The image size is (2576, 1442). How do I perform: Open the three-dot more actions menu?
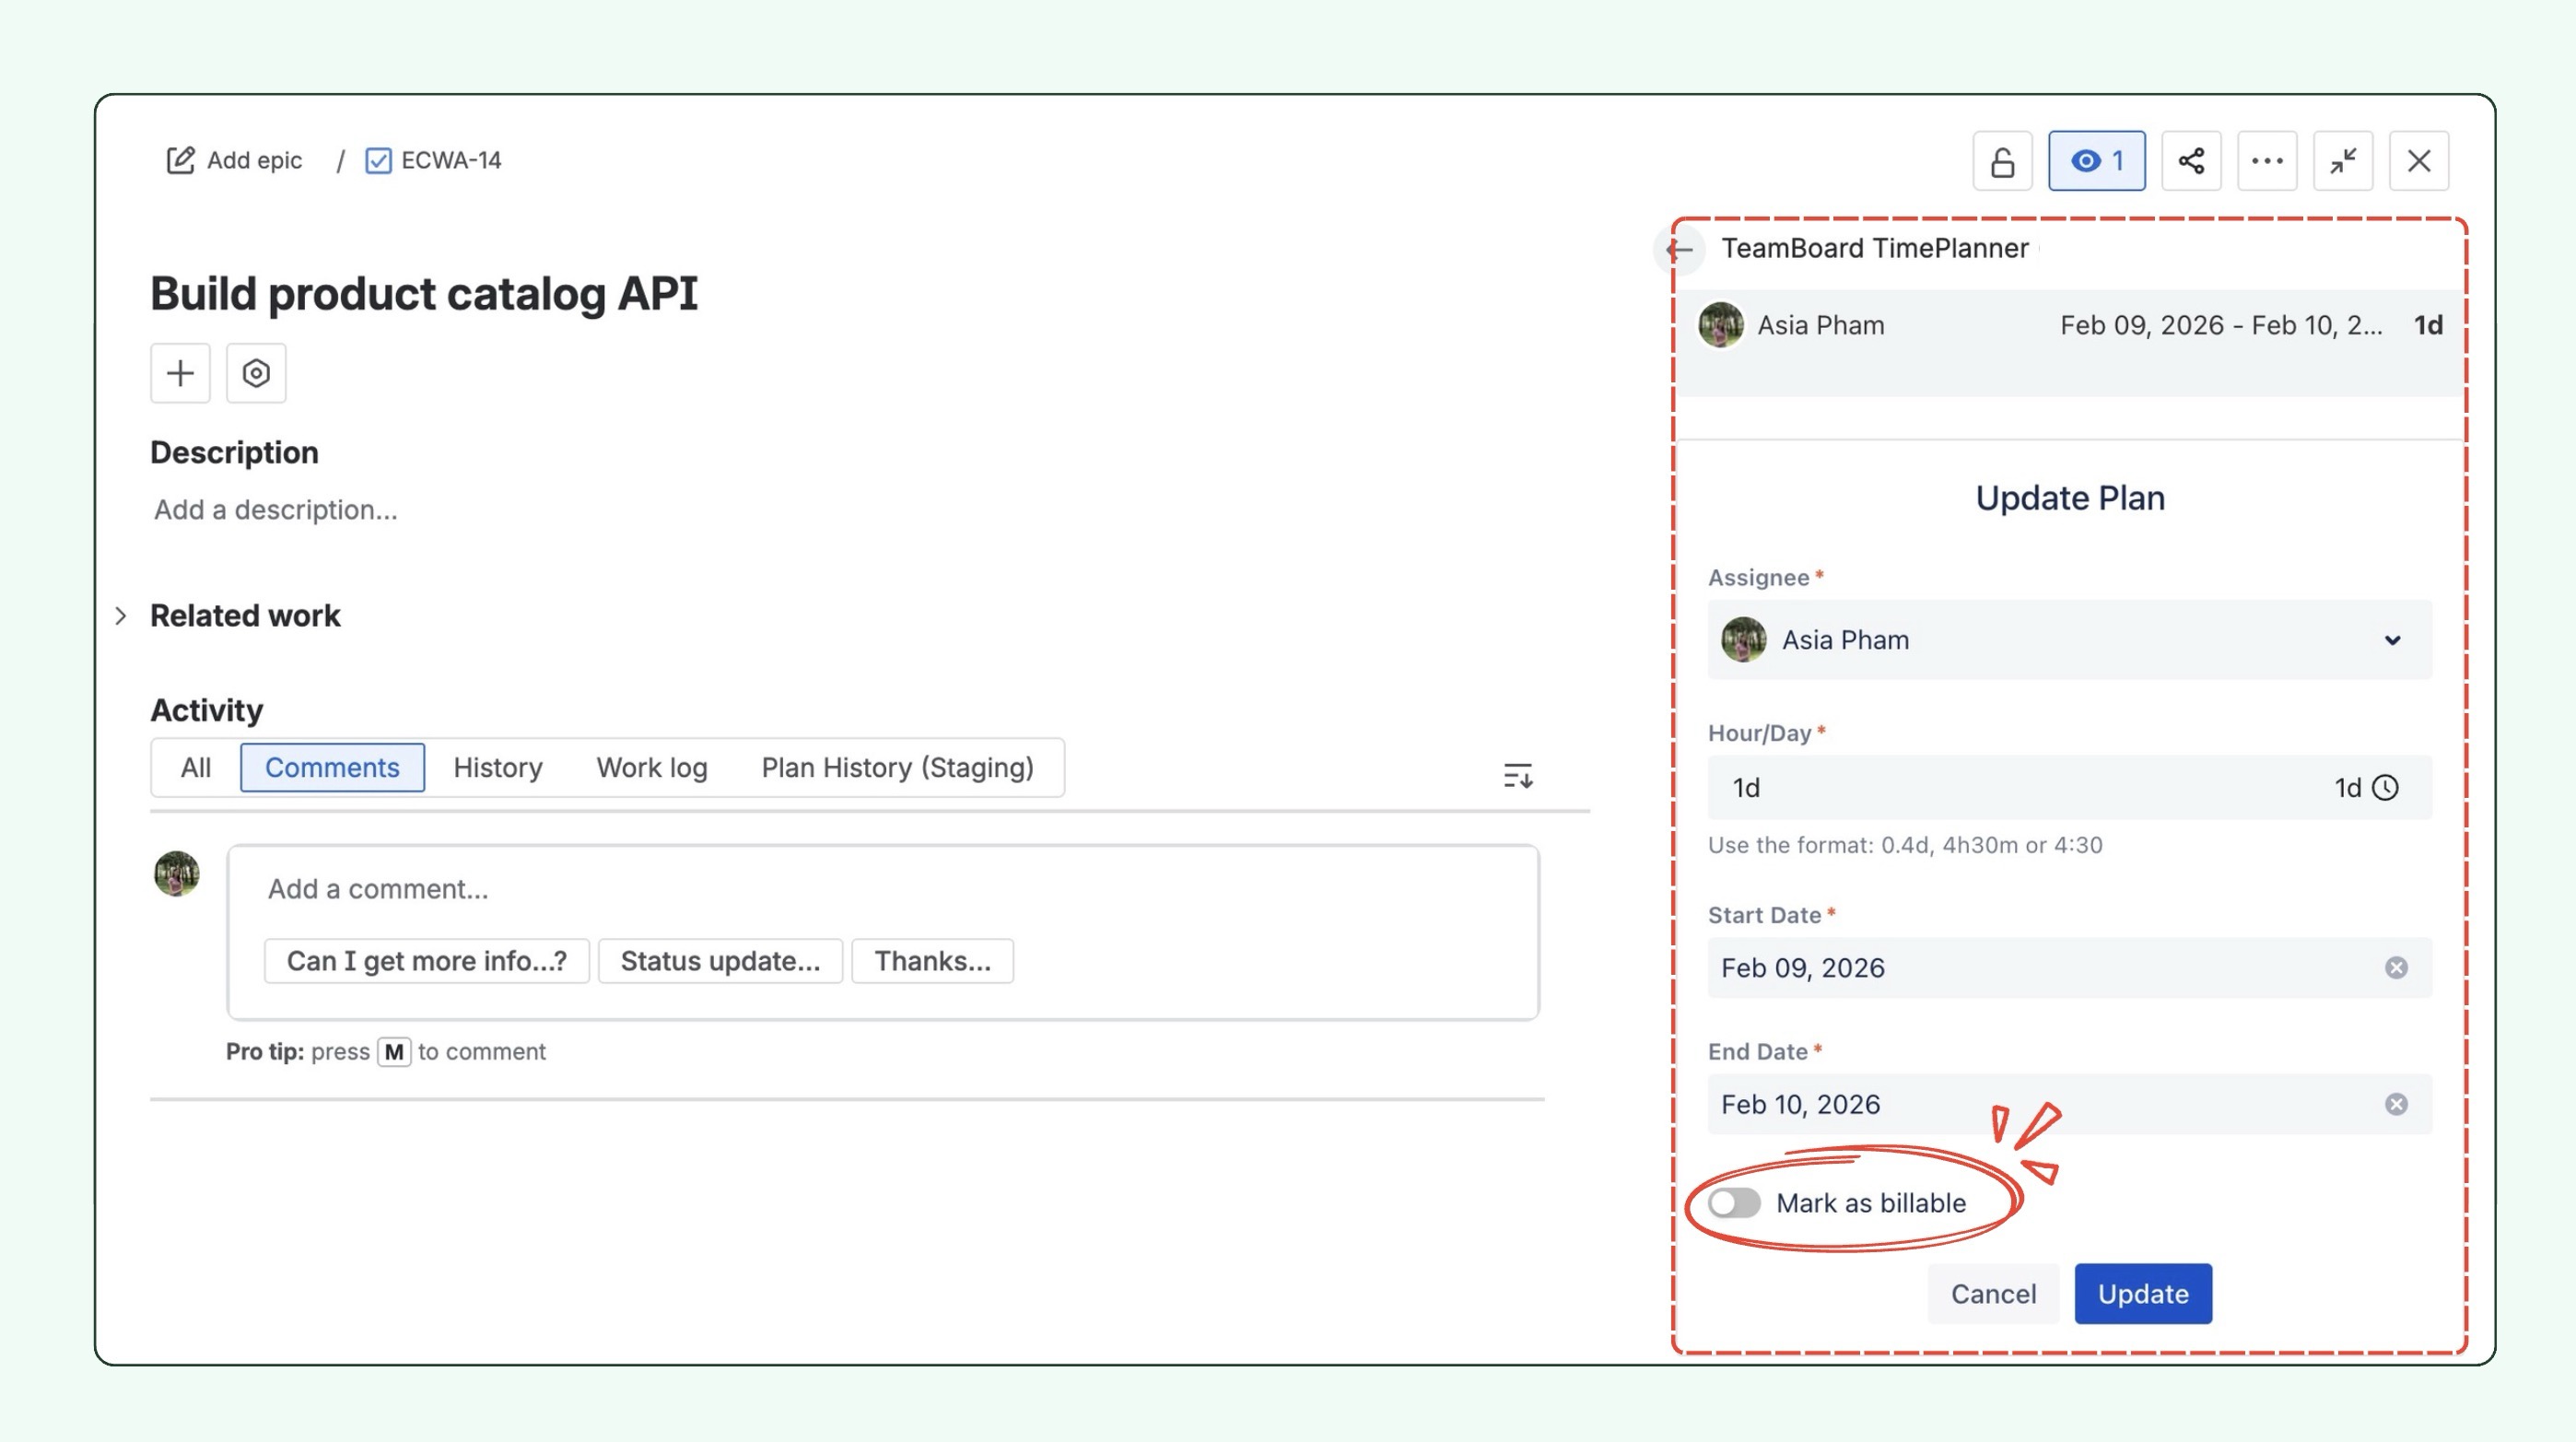(2266, 161)
